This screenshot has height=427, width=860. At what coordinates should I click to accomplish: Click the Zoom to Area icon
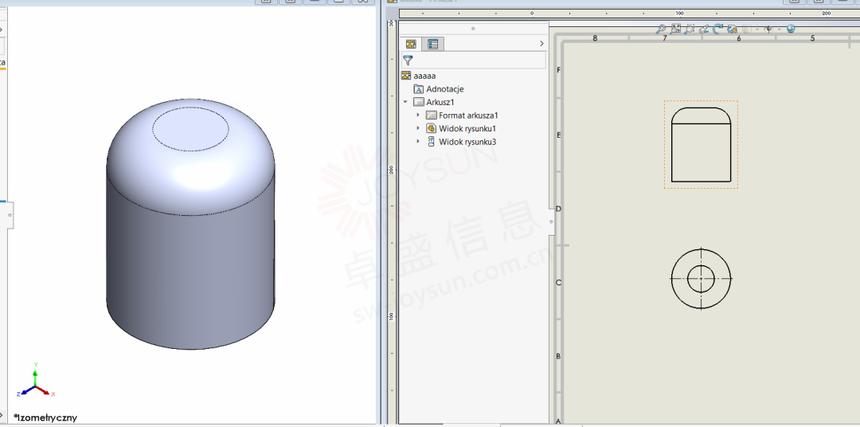676,29
